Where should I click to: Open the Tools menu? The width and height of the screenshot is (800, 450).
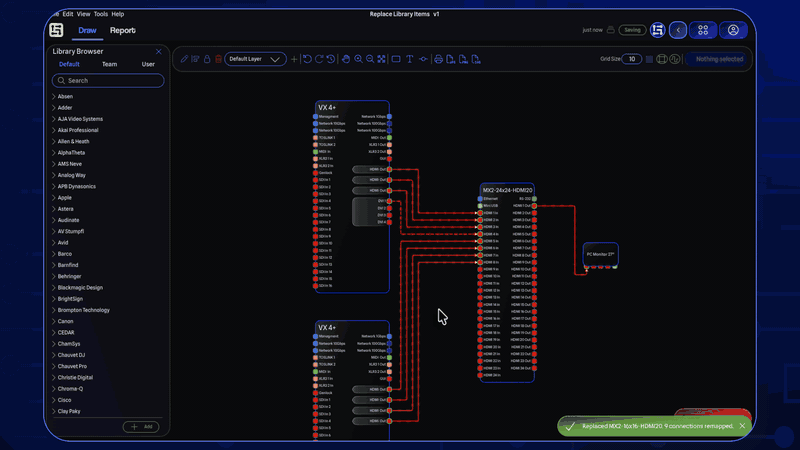[x=101, y=14]
